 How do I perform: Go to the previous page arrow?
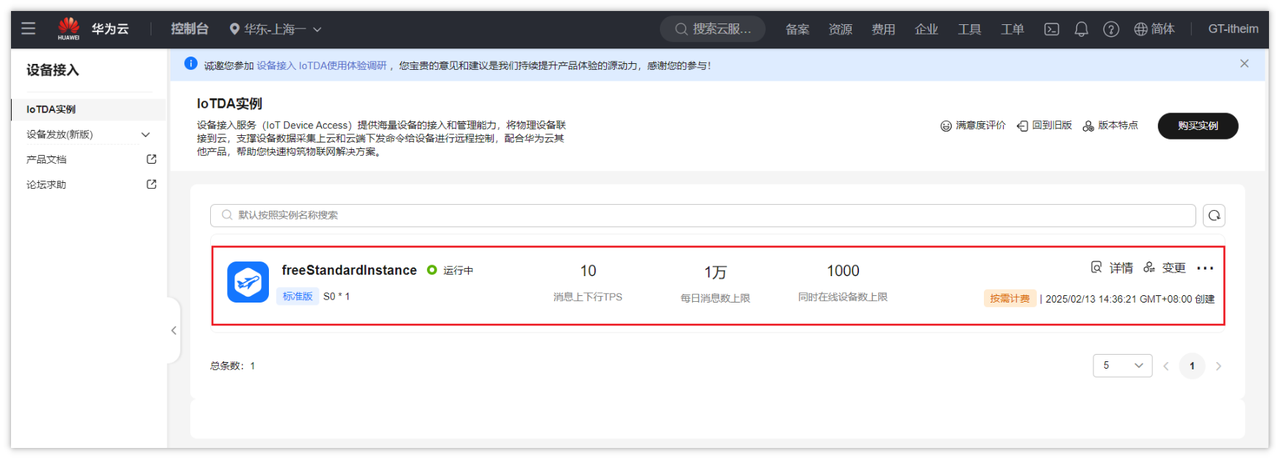(x=1166, y=366)
